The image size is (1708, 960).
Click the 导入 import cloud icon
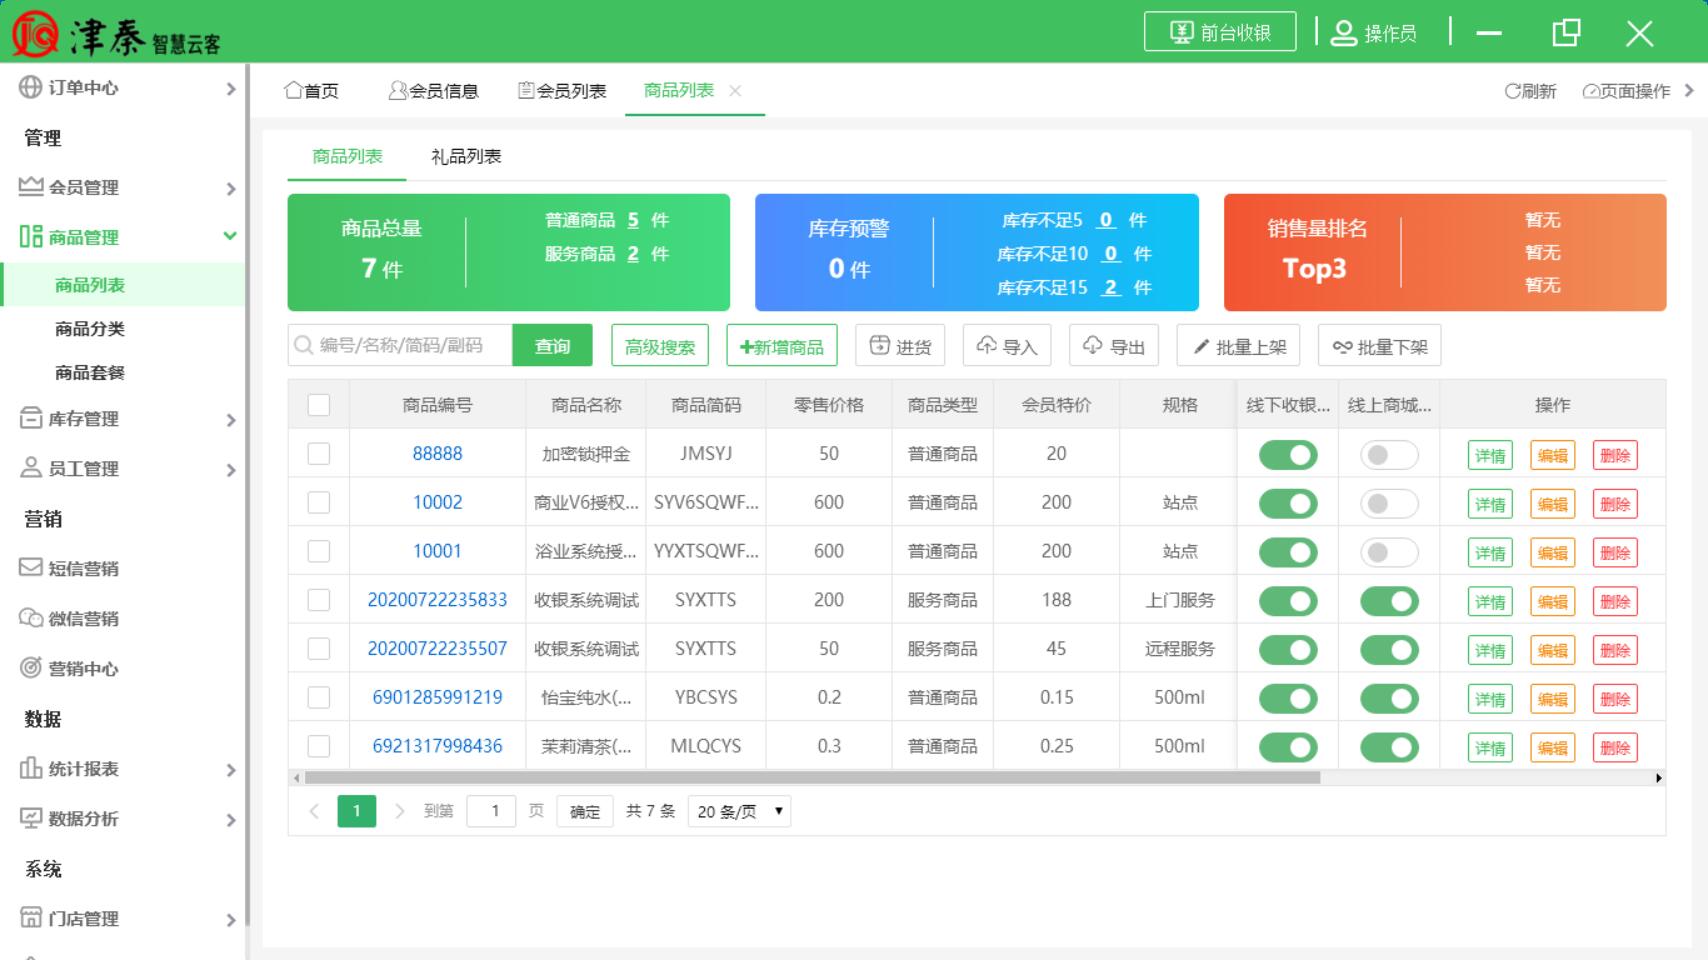pos(986,346)
